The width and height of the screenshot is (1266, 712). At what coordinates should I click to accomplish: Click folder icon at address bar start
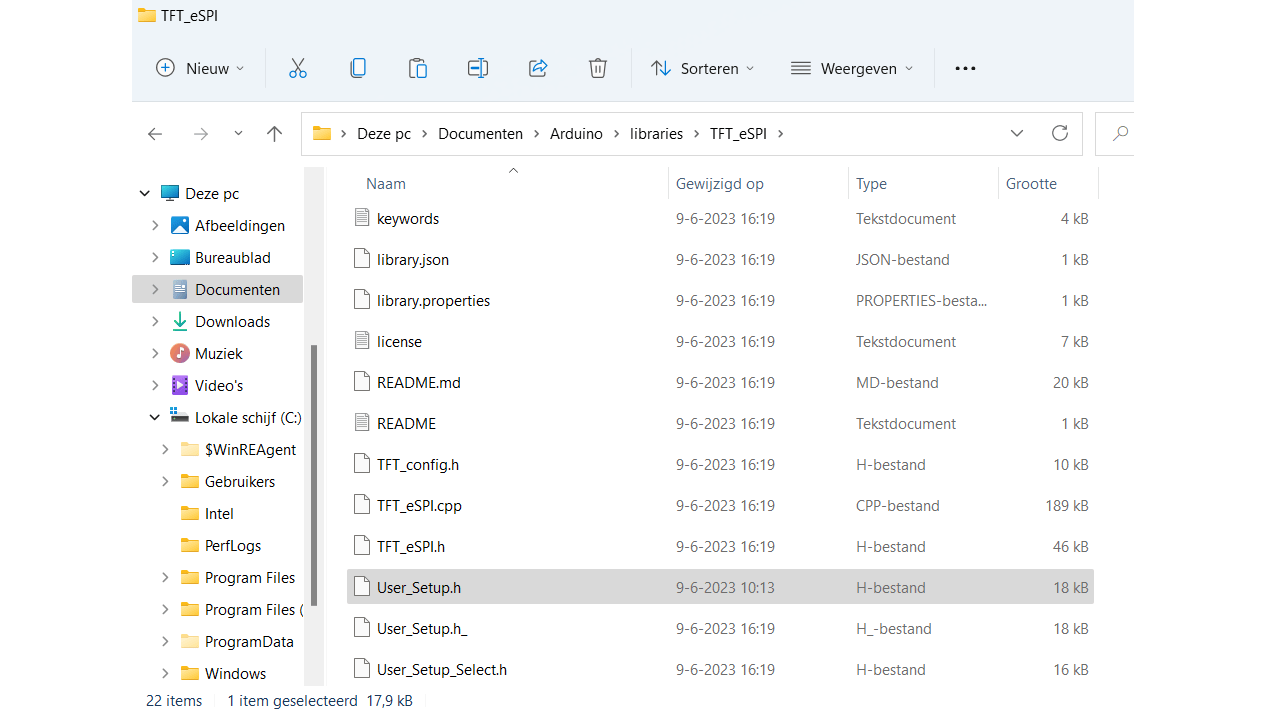click(x=322, y=133)
